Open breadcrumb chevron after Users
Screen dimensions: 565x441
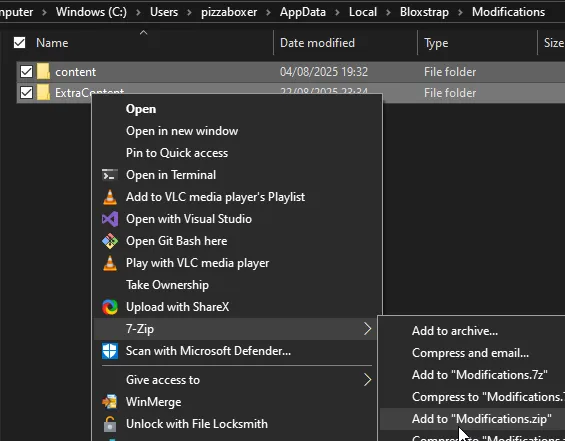point(190,12)
